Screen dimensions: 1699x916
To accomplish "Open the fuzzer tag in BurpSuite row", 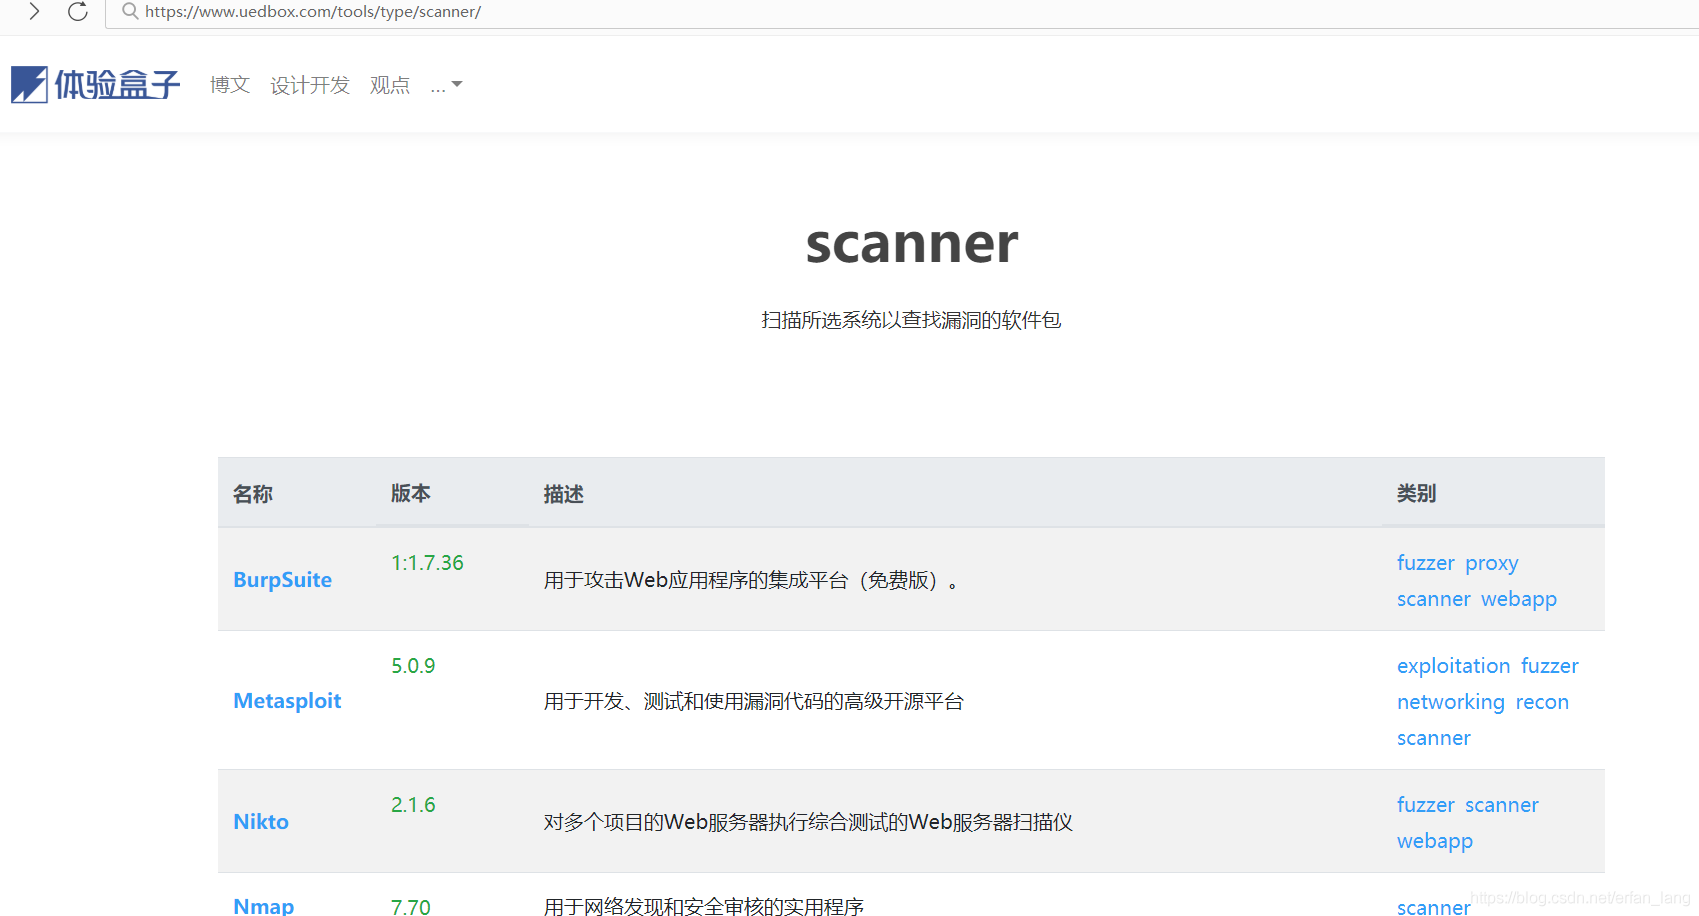I will [1426, 563].
